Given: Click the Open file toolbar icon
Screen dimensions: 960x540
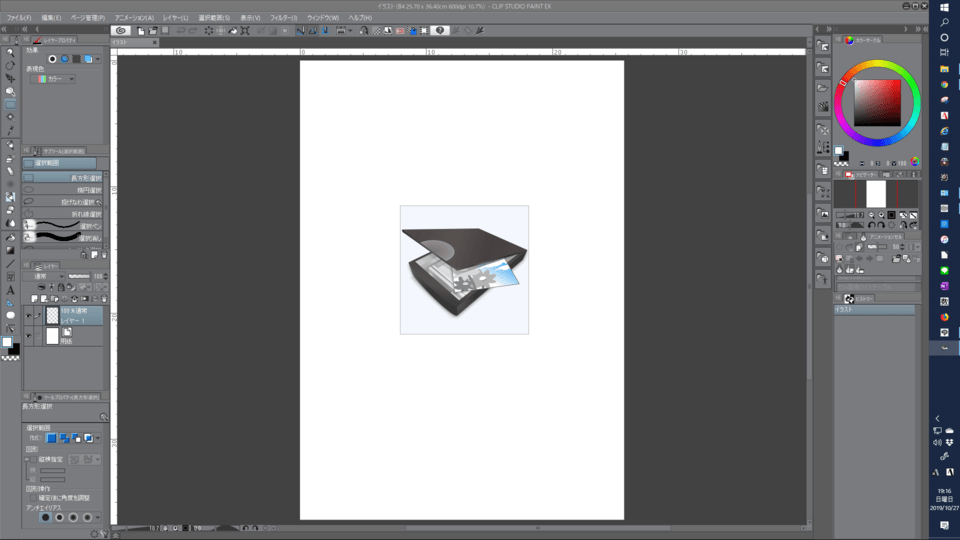Looking at the screenshot, I should pos(152,31).
